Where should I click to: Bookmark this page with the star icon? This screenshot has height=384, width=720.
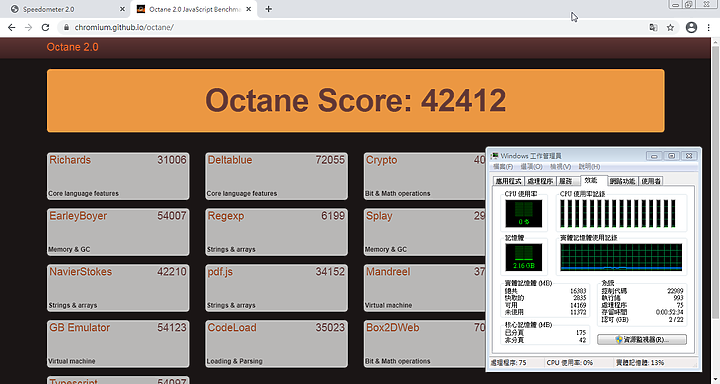pos(670,28)
